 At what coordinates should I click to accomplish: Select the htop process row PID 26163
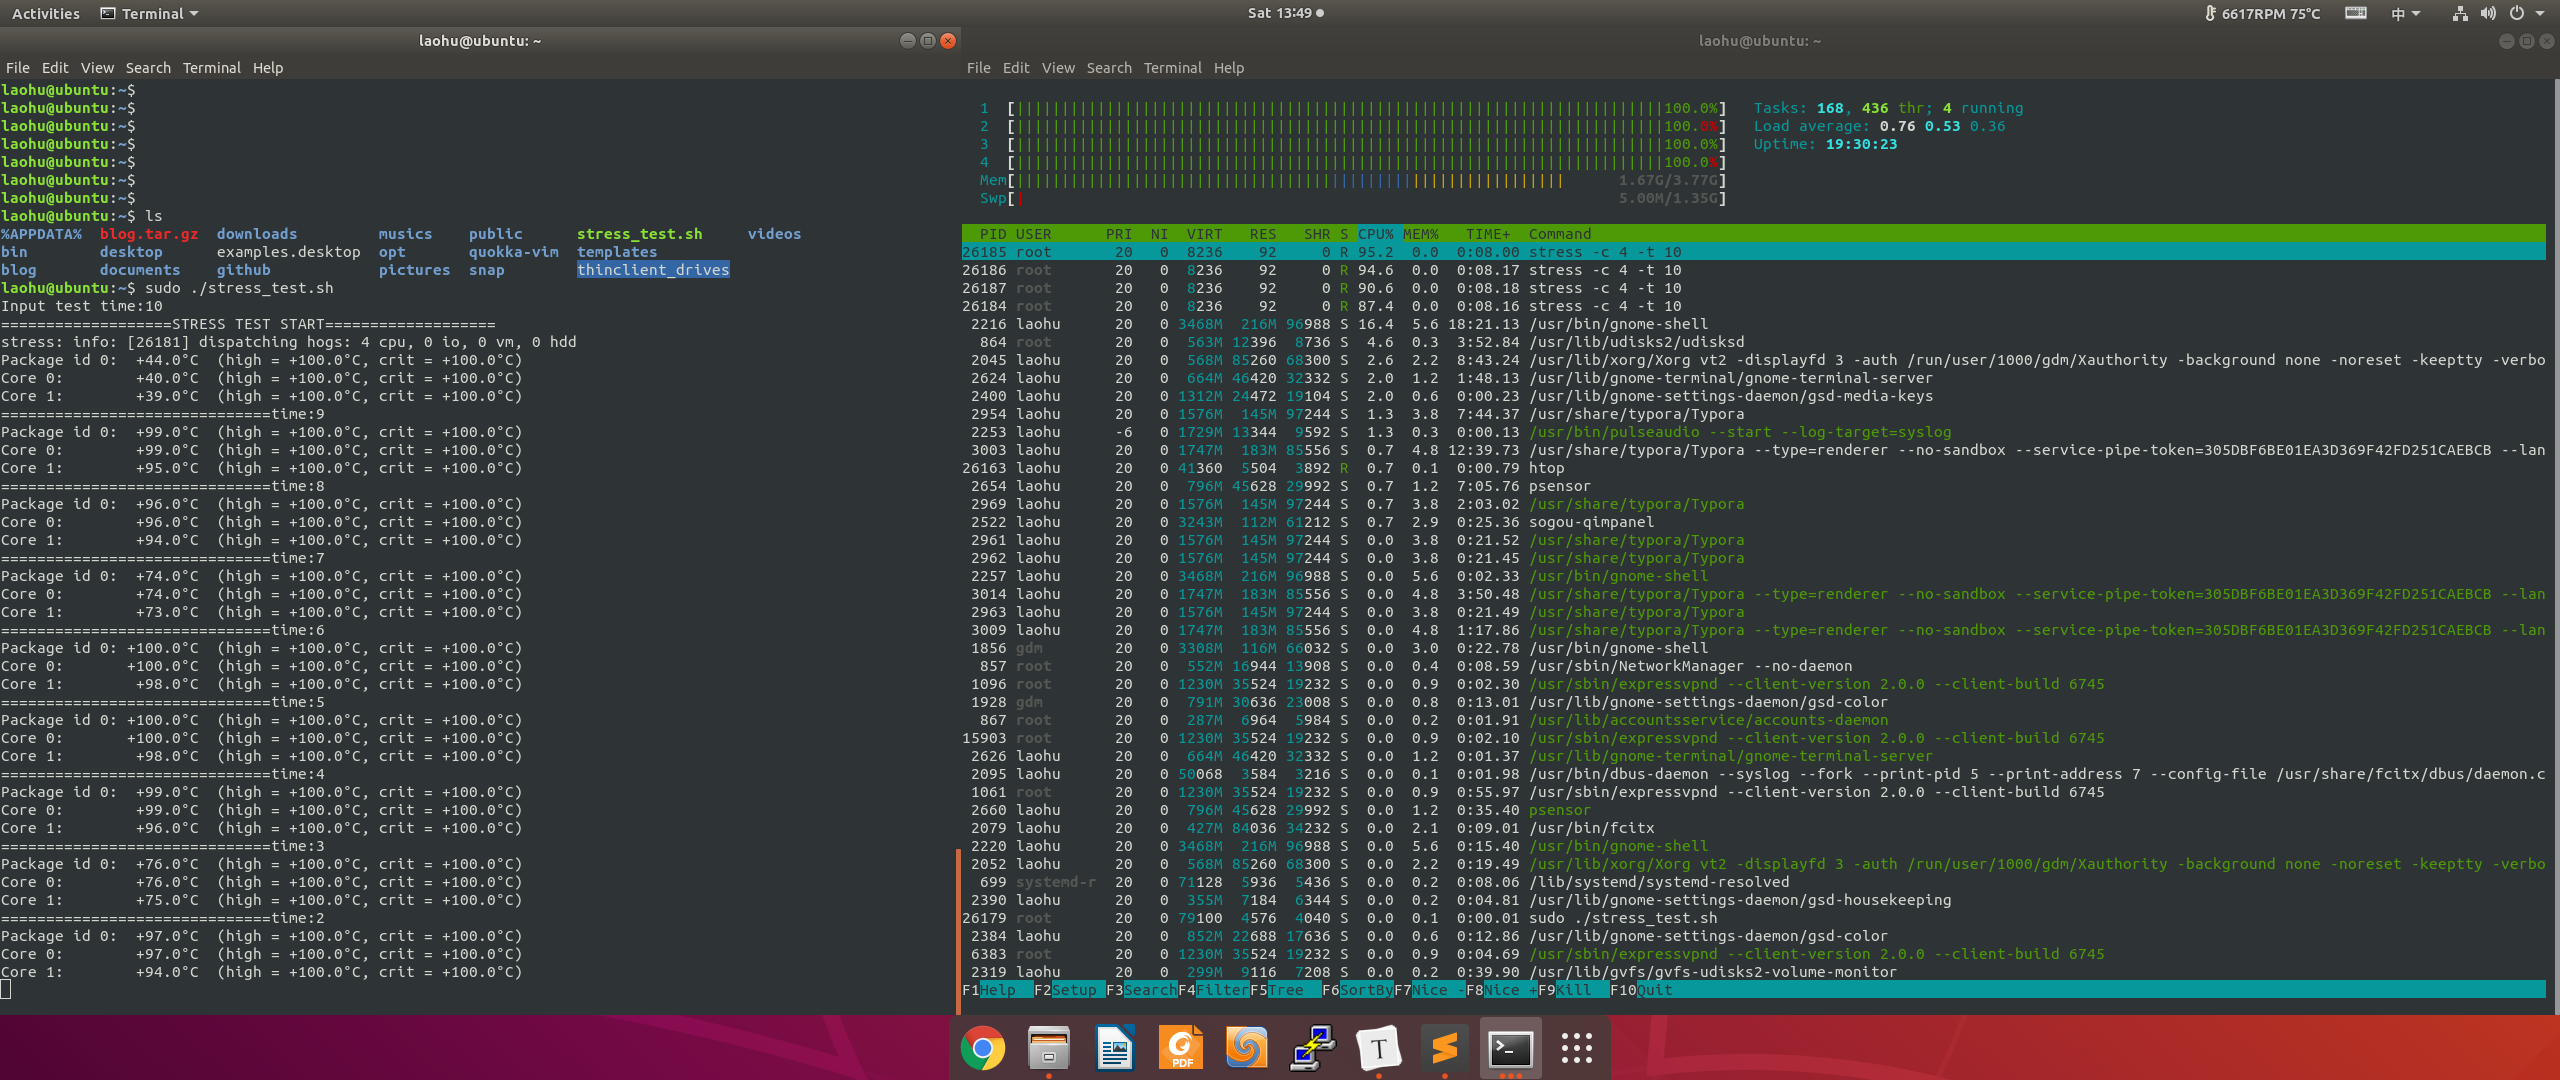pos(1754,468)
